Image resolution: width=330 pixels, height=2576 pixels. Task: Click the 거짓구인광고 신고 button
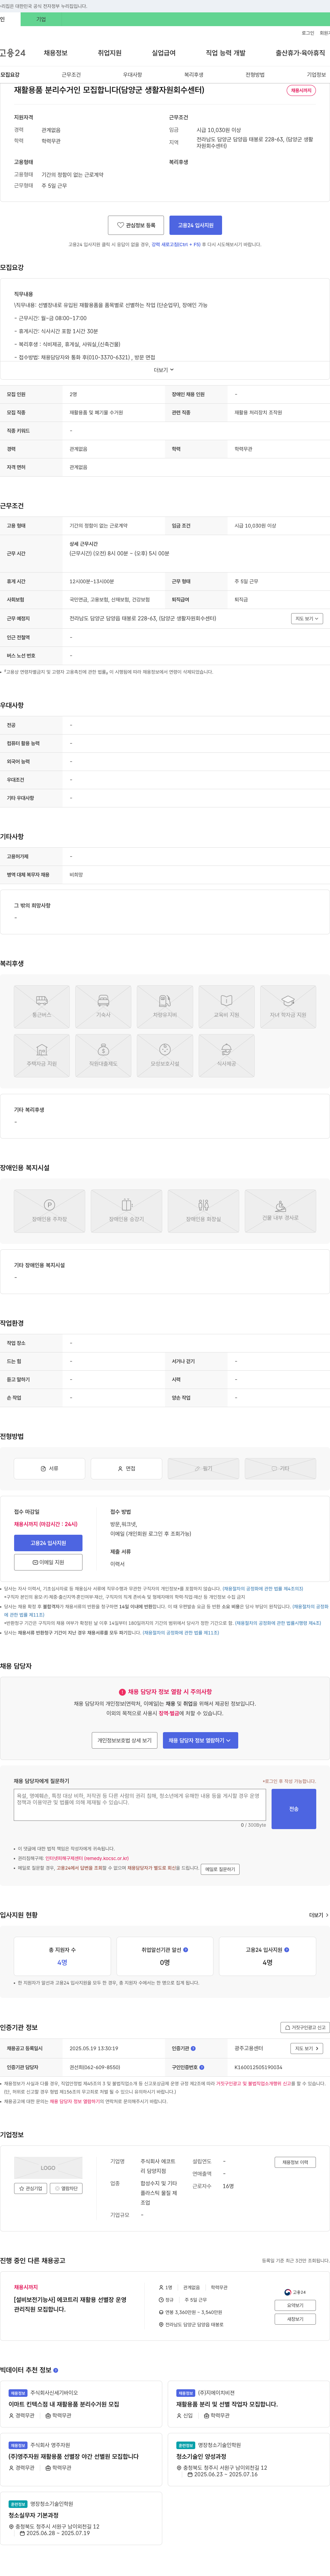(x=305, y=2027)
